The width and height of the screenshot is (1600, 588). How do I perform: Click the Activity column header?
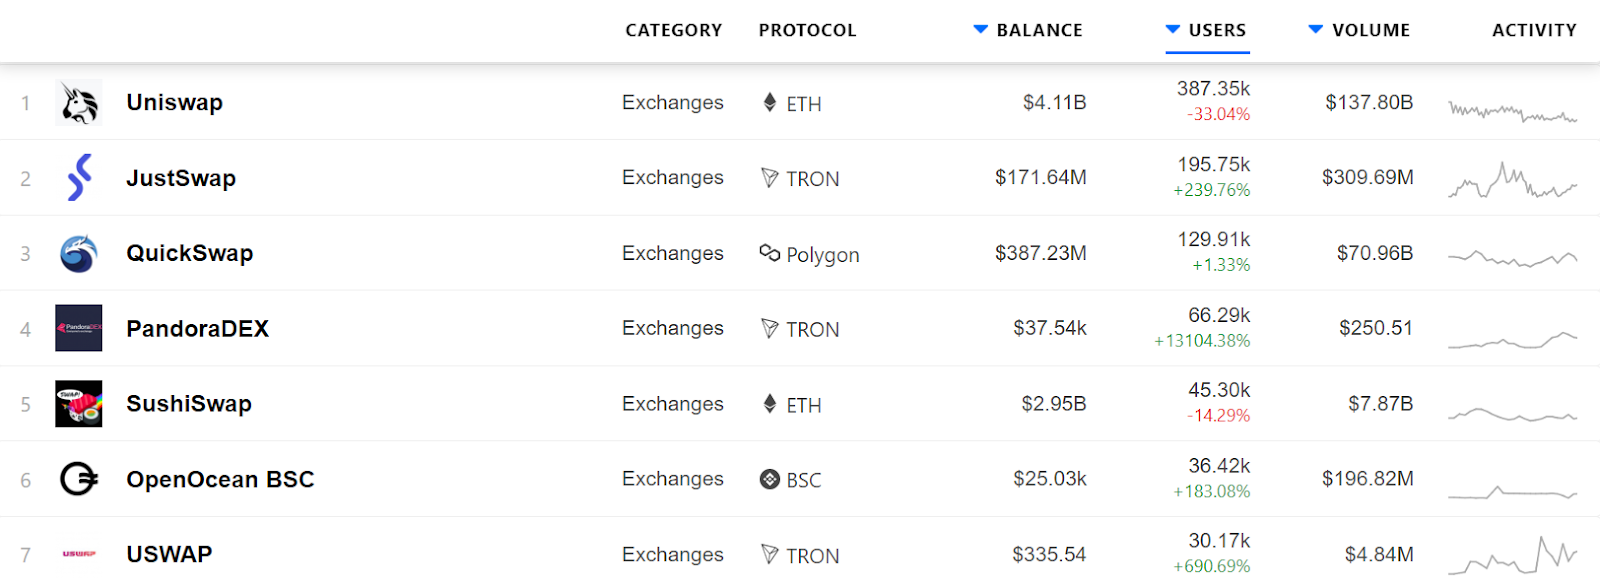[x=1533, y=30]
